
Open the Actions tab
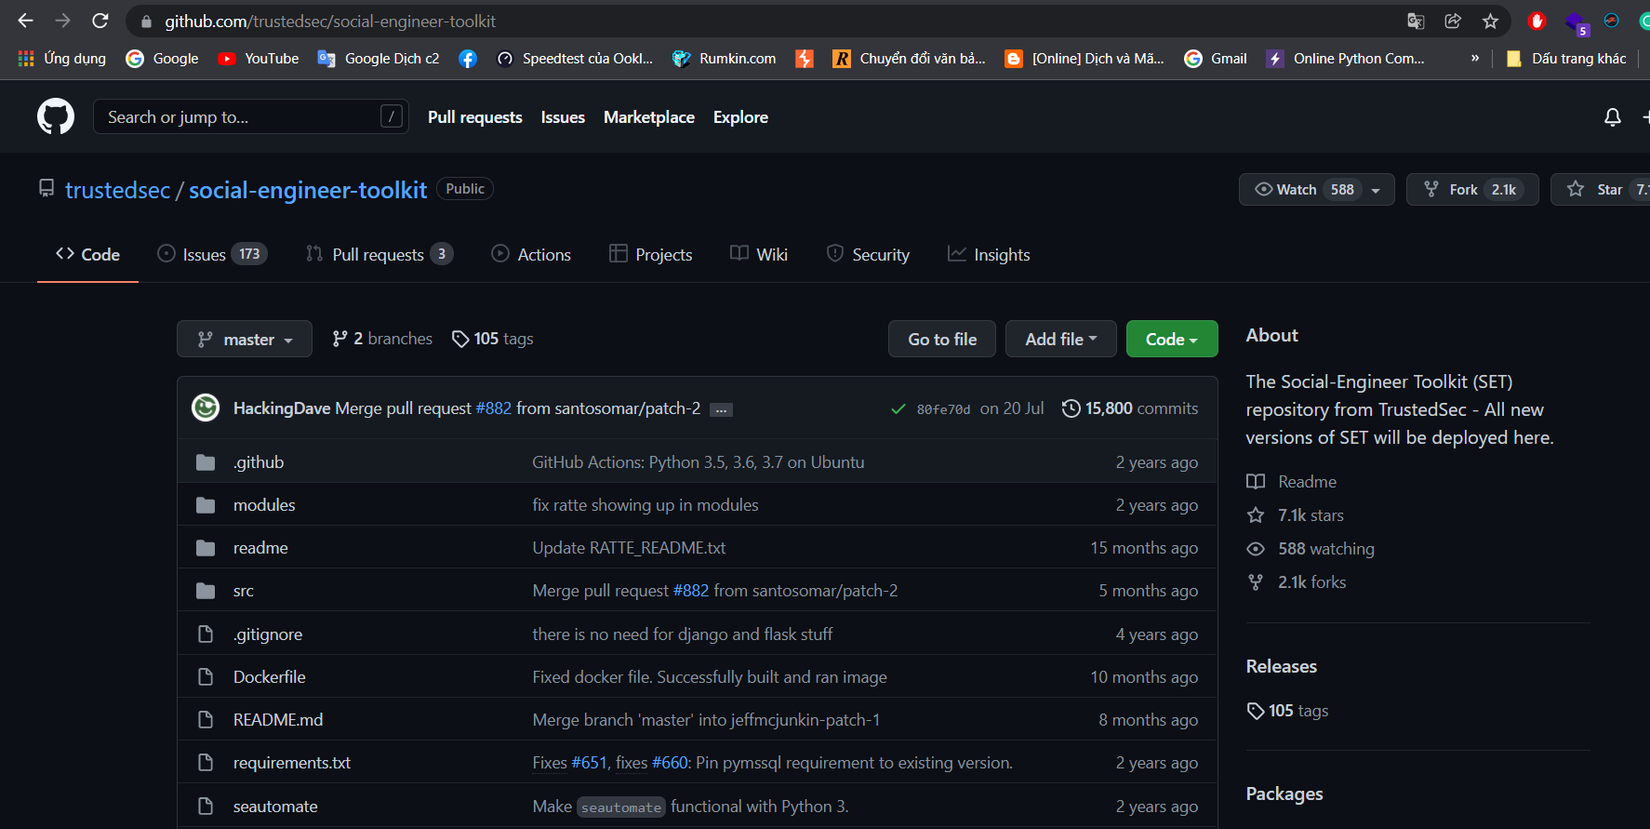point(531,255)
